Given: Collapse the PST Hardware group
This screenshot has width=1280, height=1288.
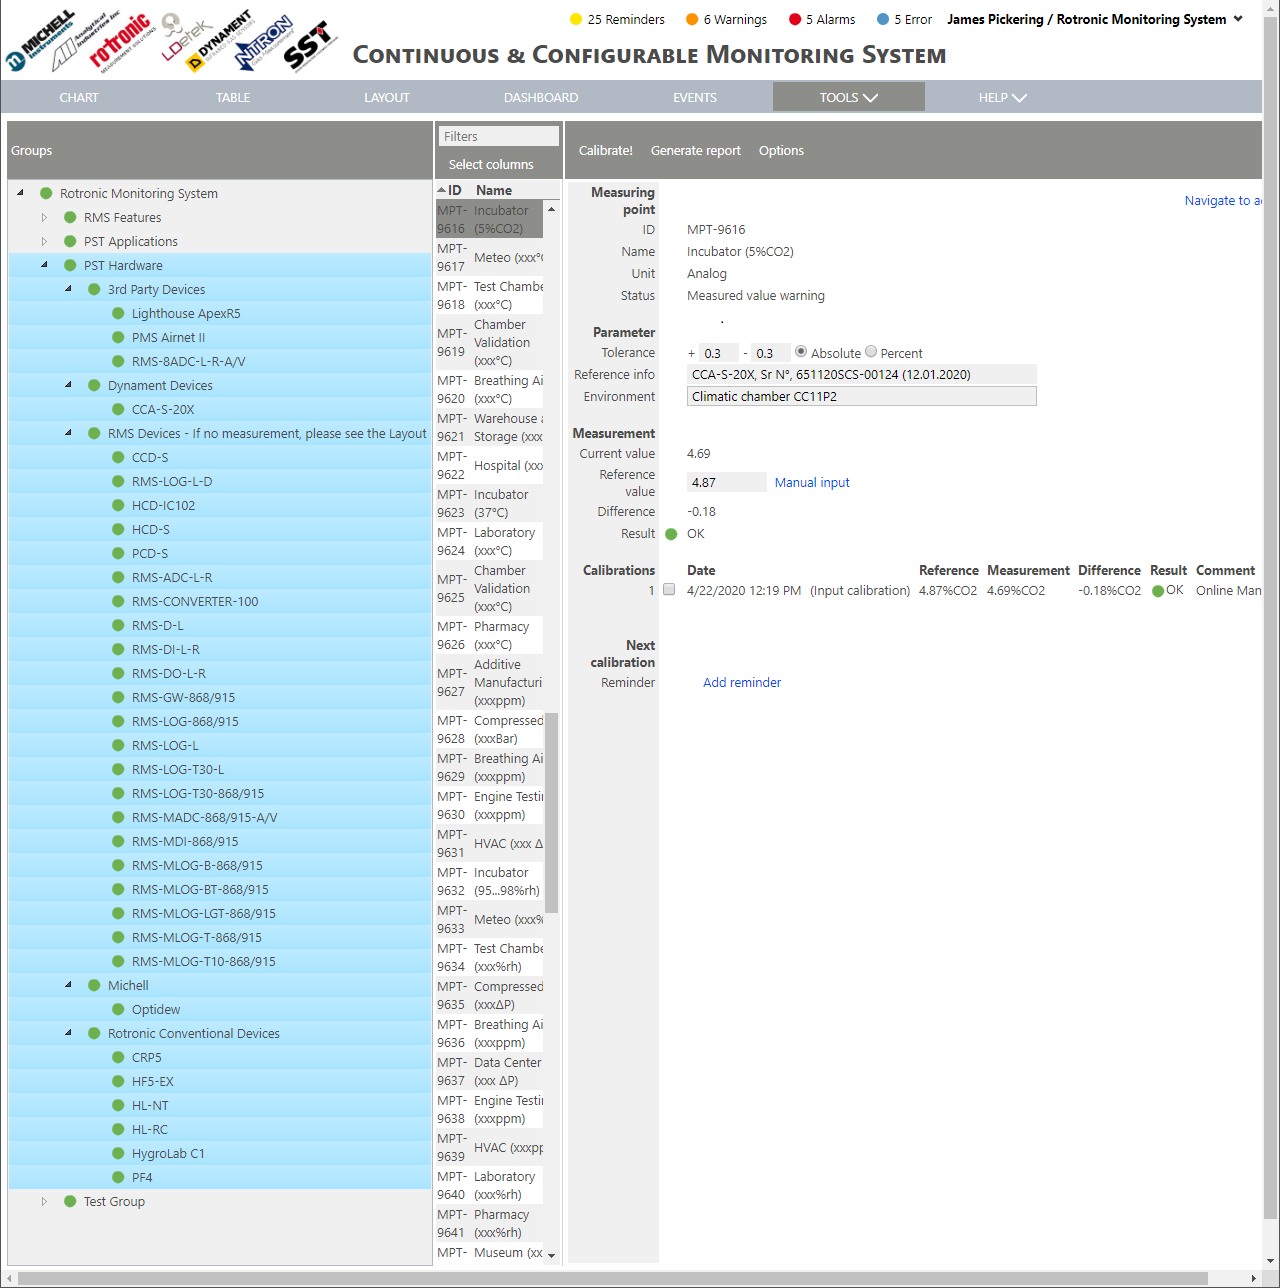Looking at the screenshot, I should click(x=44, y=265).
